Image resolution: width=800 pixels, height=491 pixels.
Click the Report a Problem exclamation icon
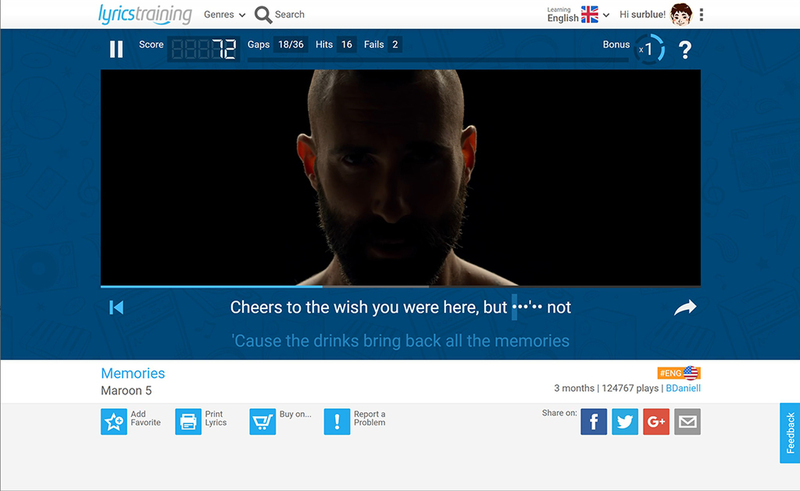click(x=337, y=422)
